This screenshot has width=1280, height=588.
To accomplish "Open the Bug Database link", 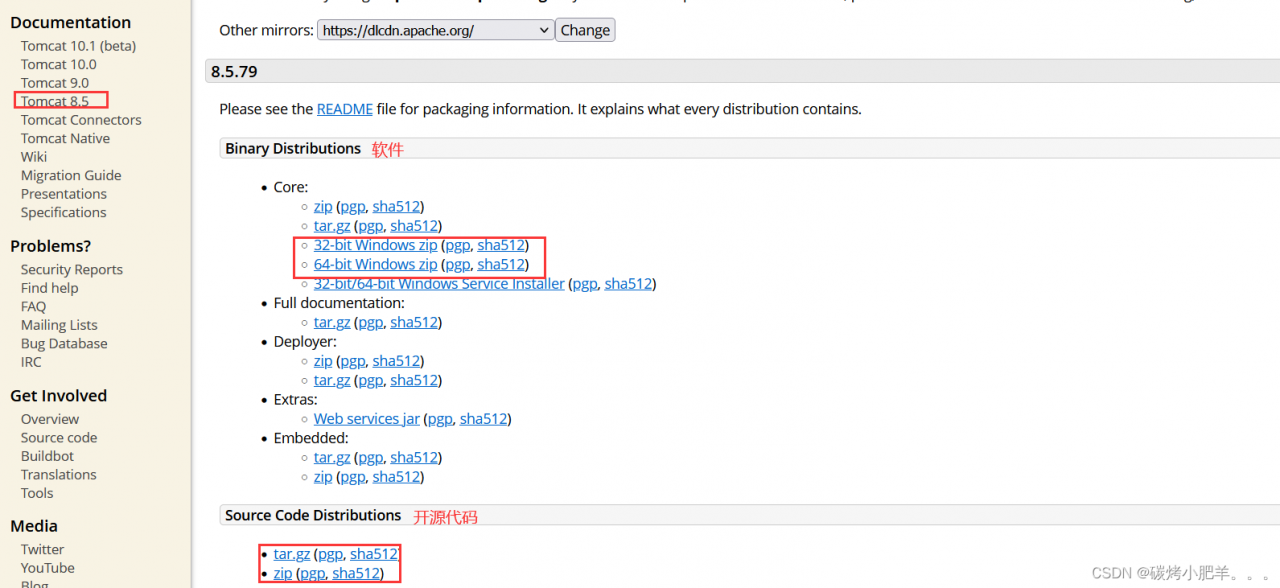I will (64, 344).
